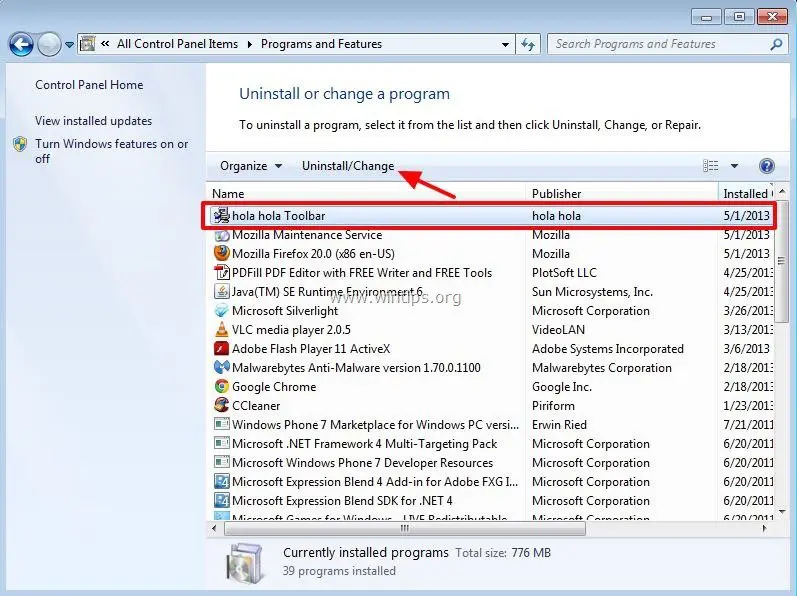Select VLC media player cone icon
This screenshot has width=797, height=596.
pos(222,330)
